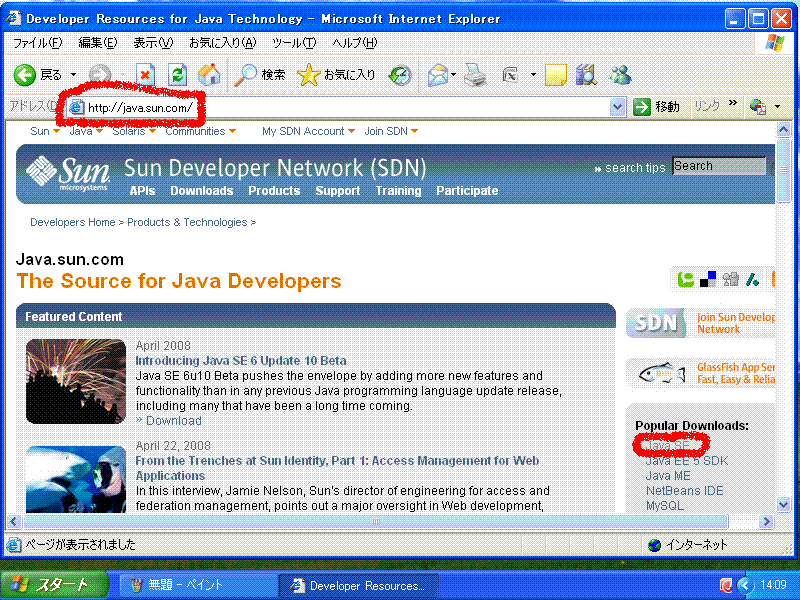This screenshot has width=800, height=600.
Task: Expand hidden tray icons with blue arrow
Action: click(x=745, y=585)
